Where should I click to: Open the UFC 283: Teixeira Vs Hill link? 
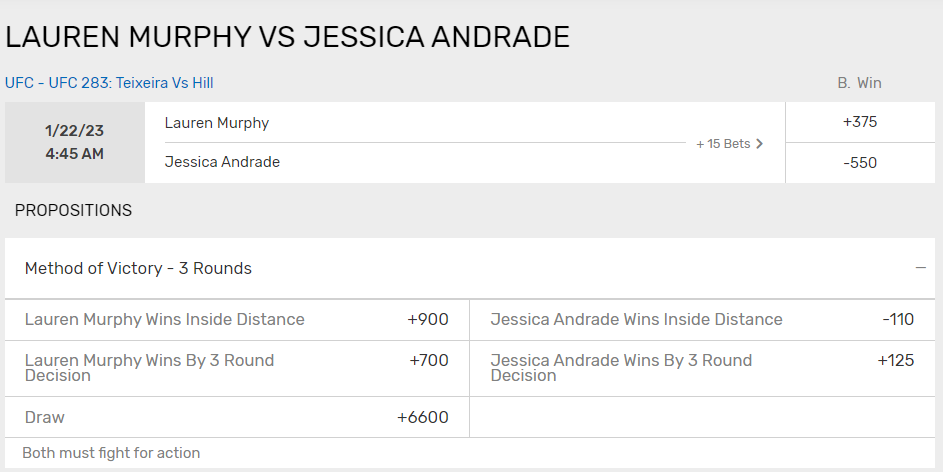(x=109, y=82)
